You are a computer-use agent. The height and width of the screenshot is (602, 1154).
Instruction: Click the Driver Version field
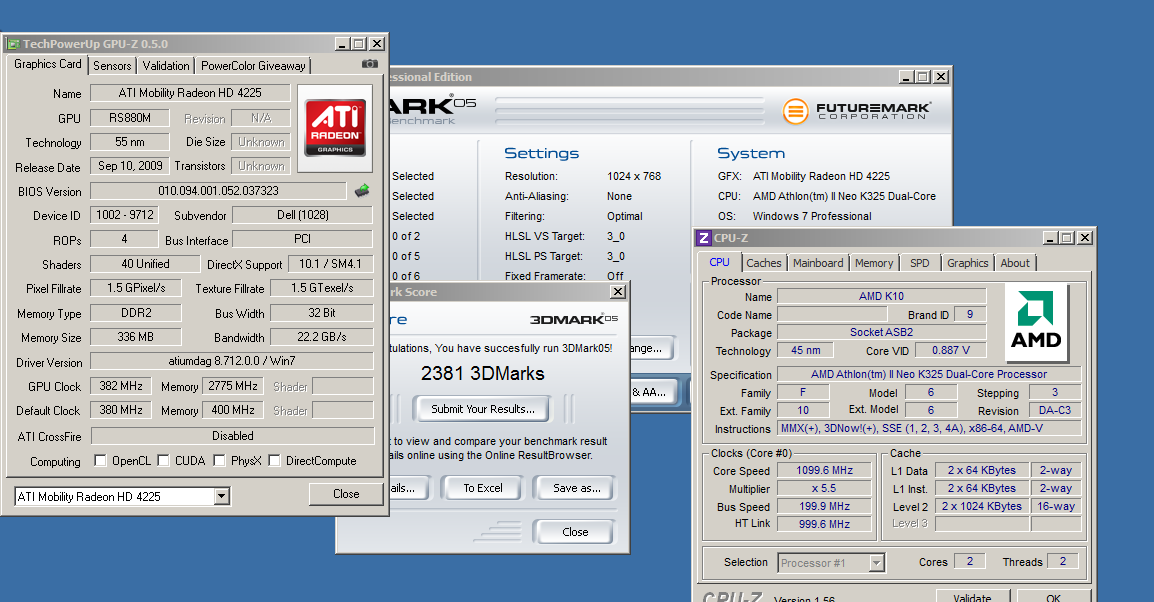click(x=232, y=361)
